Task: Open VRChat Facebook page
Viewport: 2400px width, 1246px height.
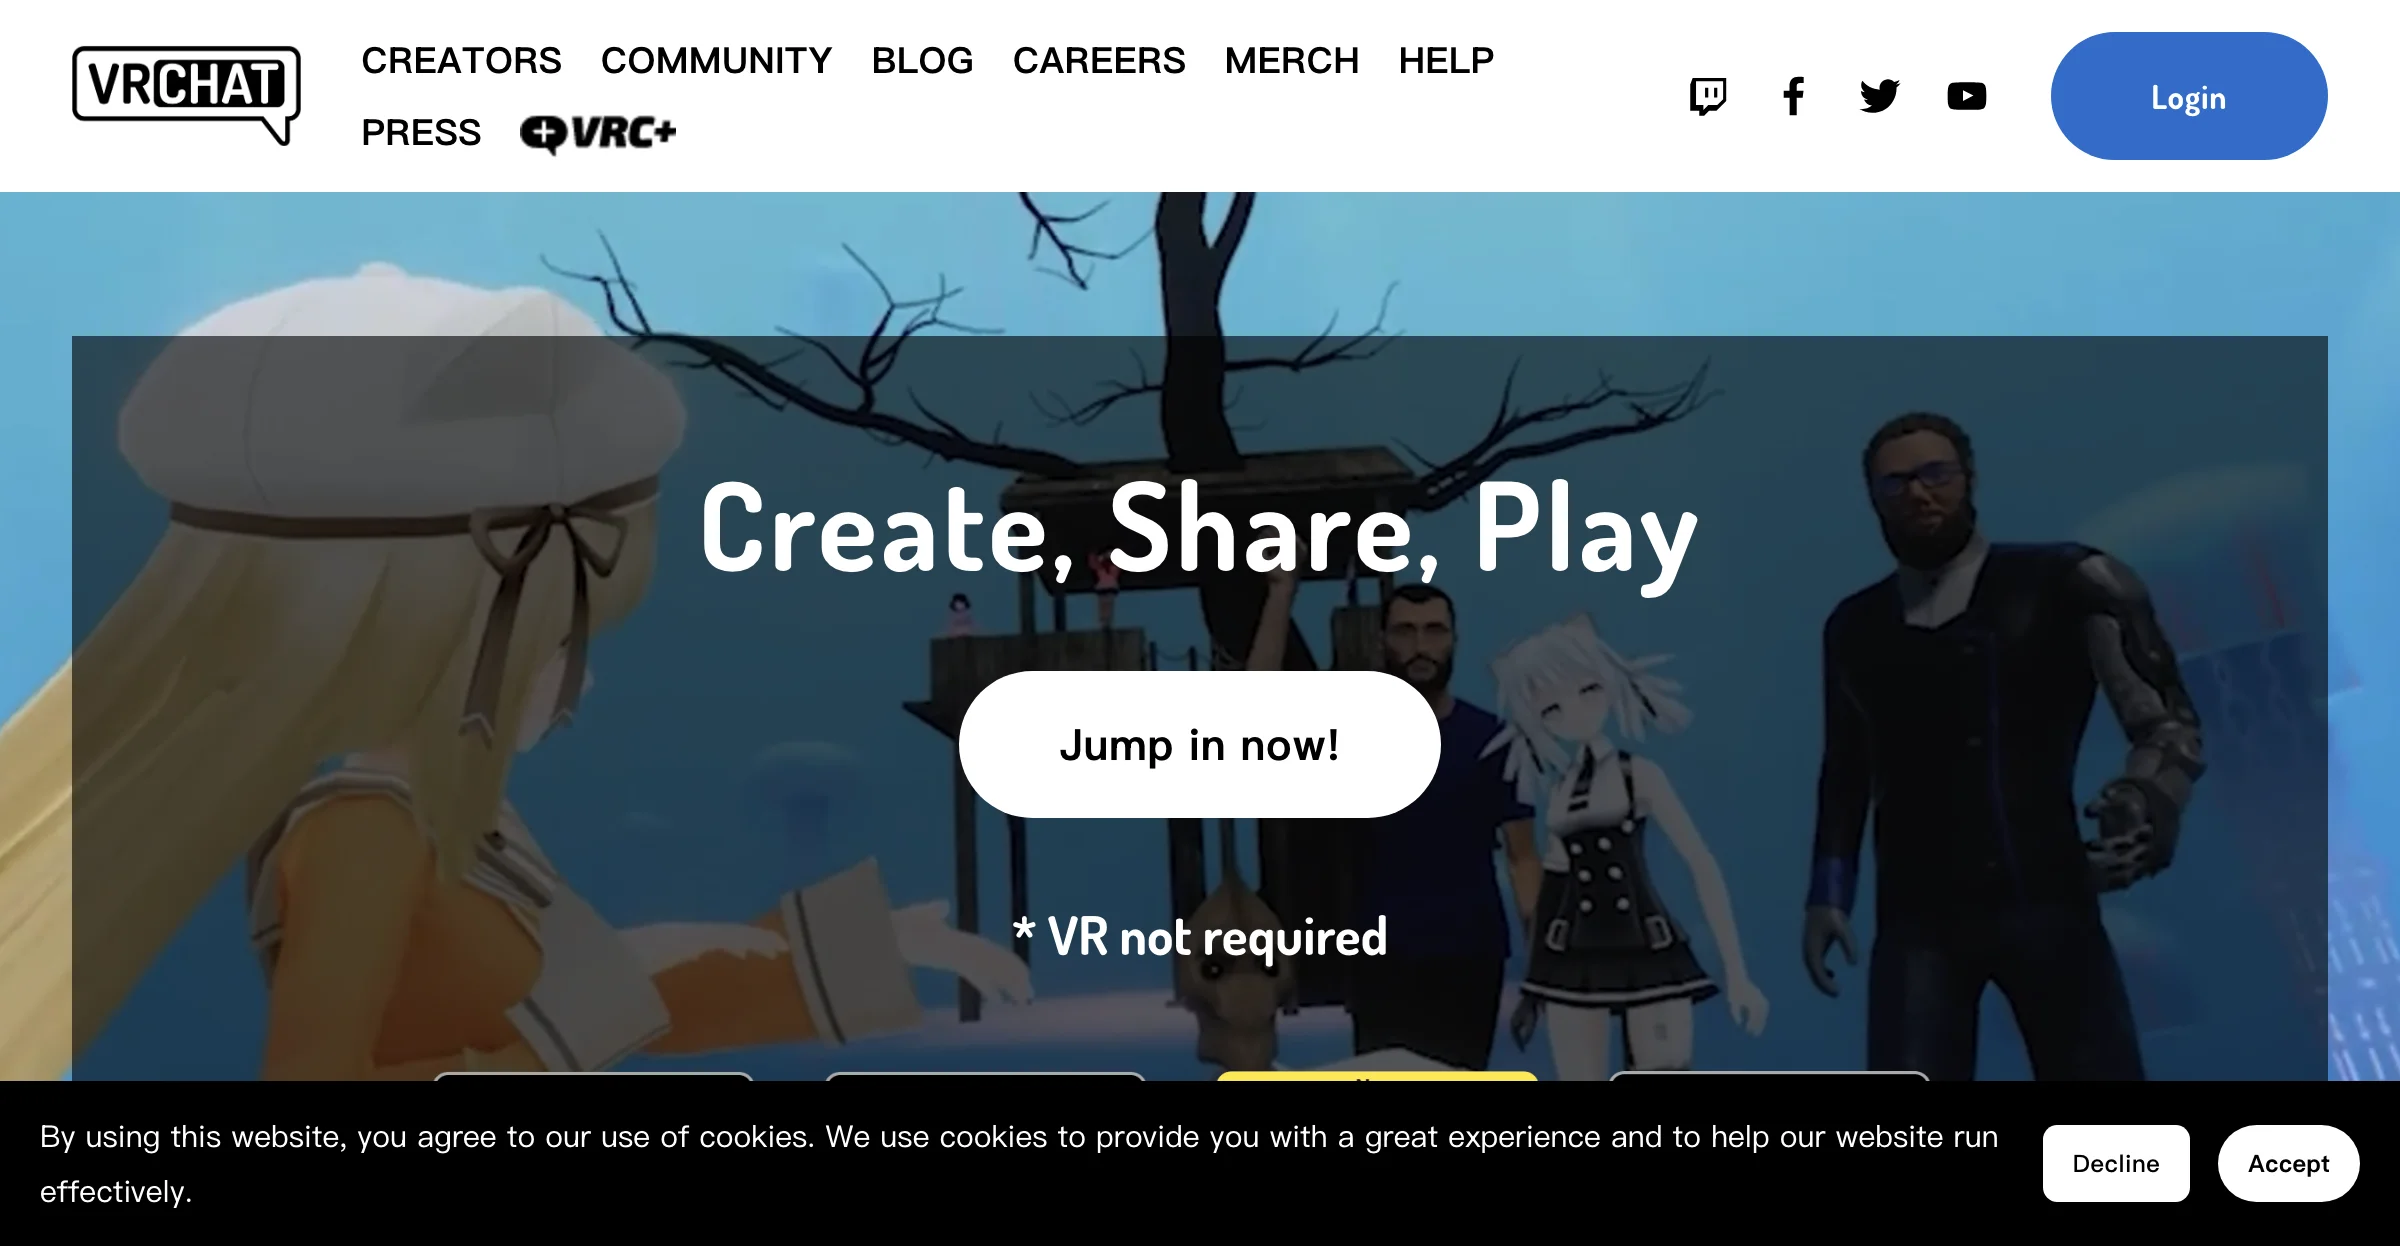Action: pos(1795,97)
